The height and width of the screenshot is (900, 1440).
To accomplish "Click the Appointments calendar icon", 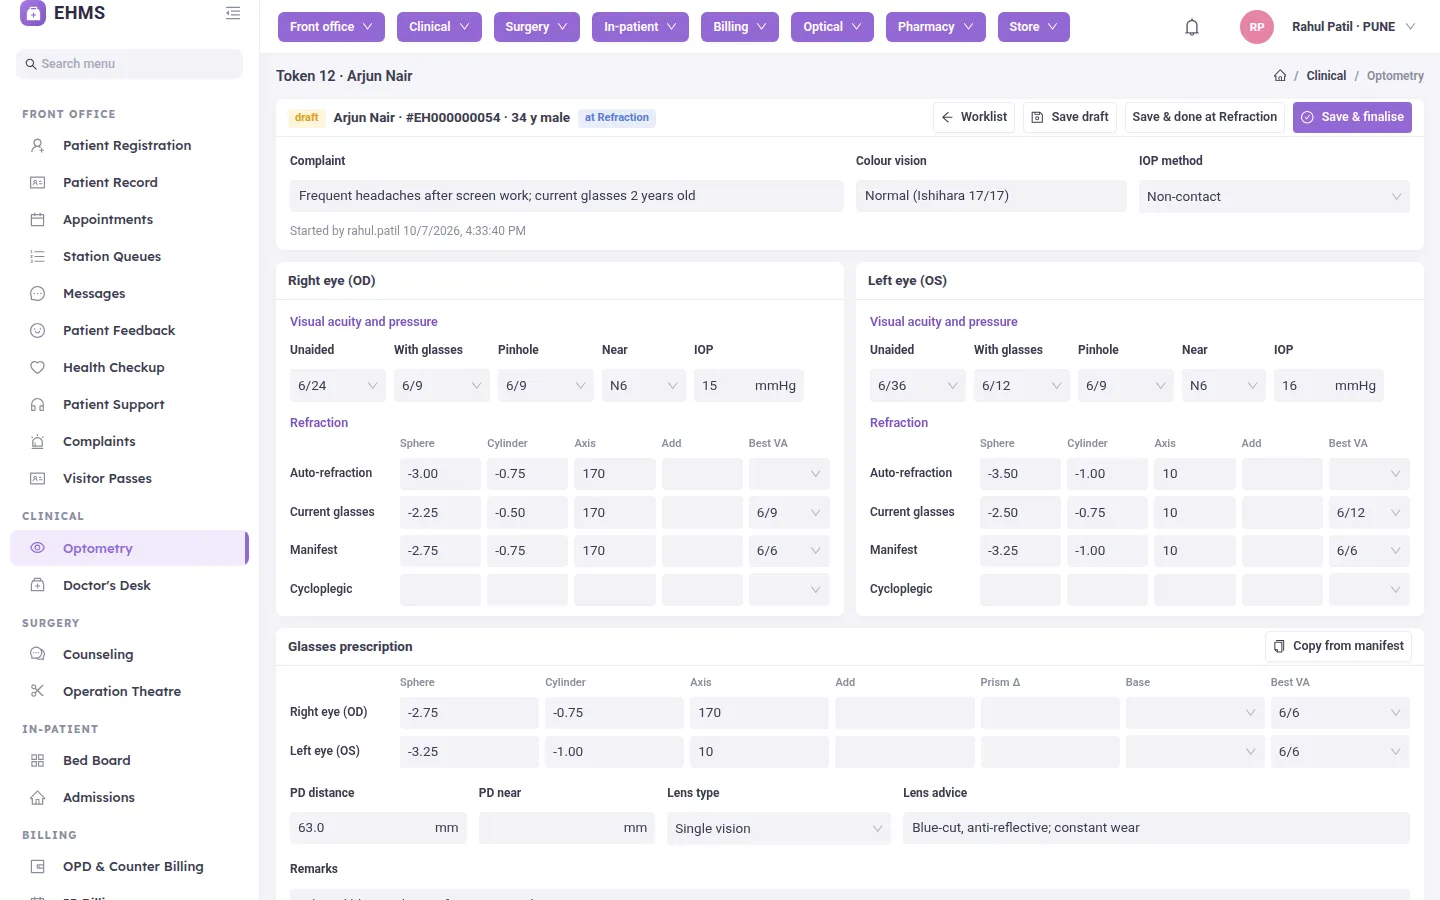I will tap(38, 219).
